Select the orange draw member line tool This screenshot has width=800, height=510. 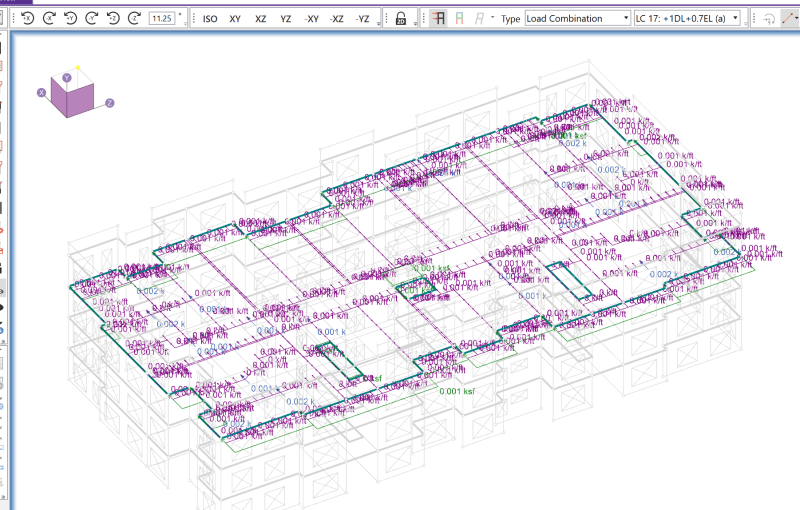[x=788, y=18]
